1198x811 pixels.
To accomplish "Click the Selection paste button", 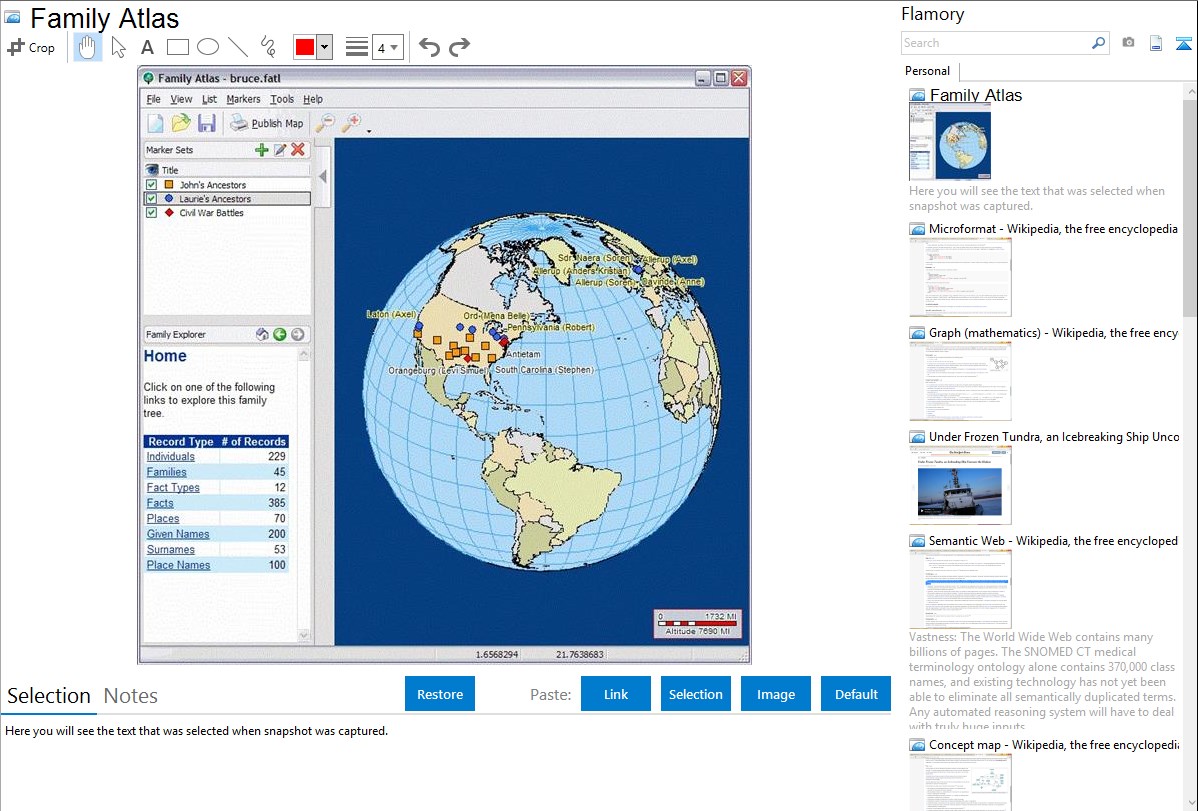I will pos(695,694).
